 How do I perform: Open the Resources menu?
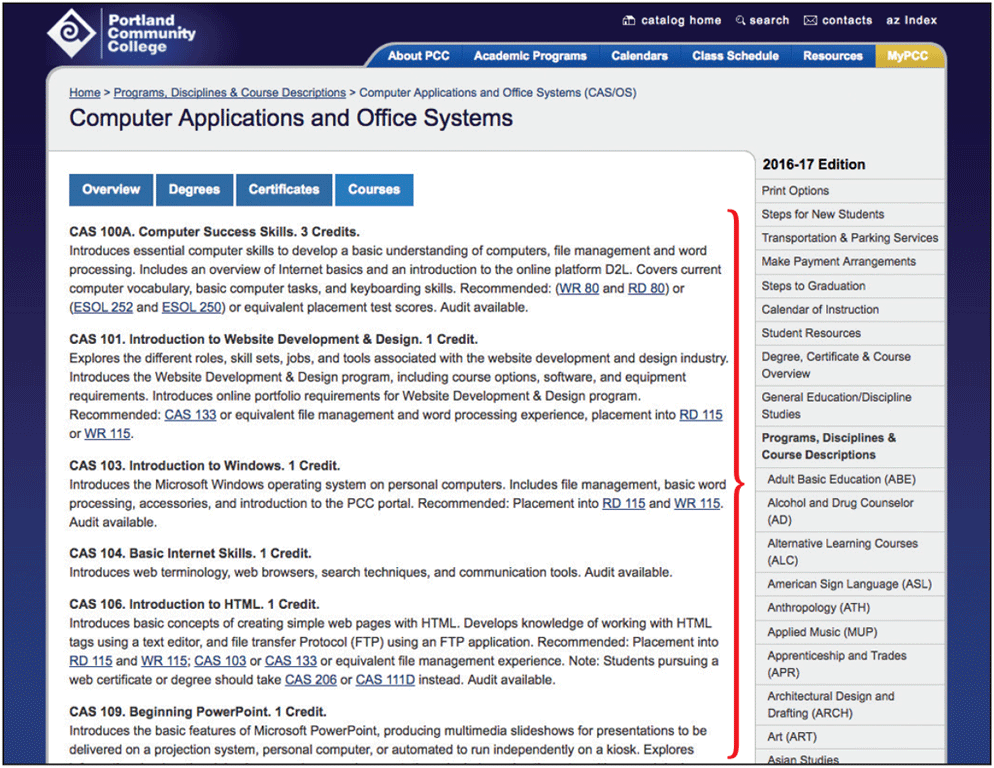point(832,56)
